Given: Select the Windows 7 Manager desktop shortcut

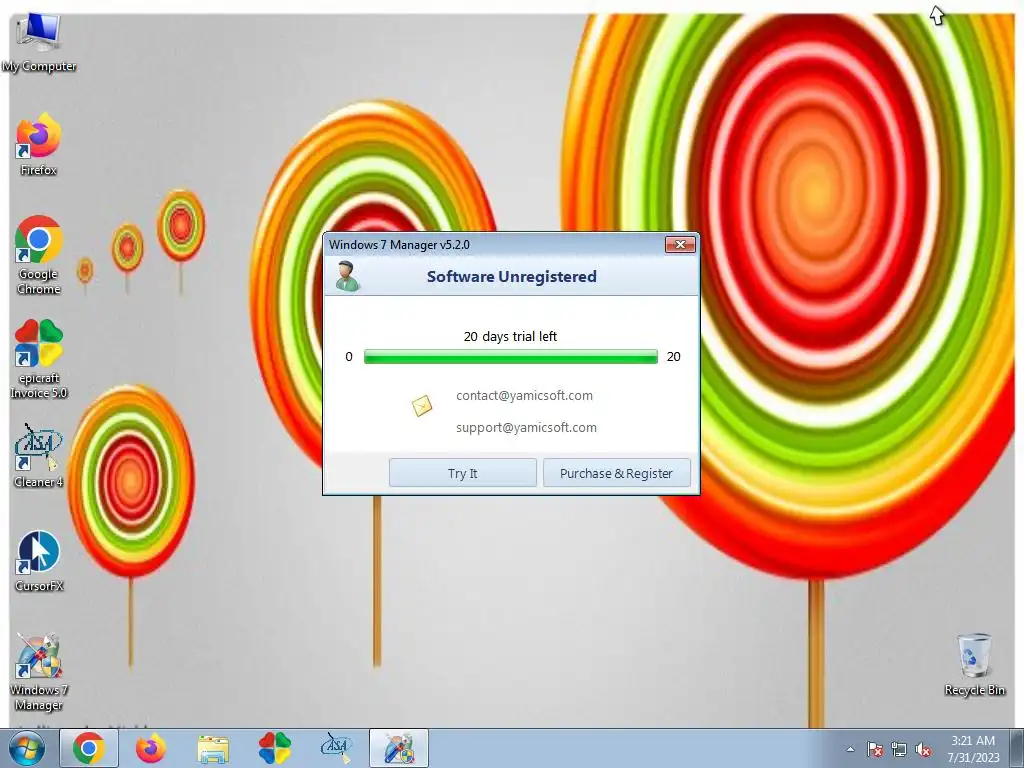Looking at the screenshot, I should (39, 672).
